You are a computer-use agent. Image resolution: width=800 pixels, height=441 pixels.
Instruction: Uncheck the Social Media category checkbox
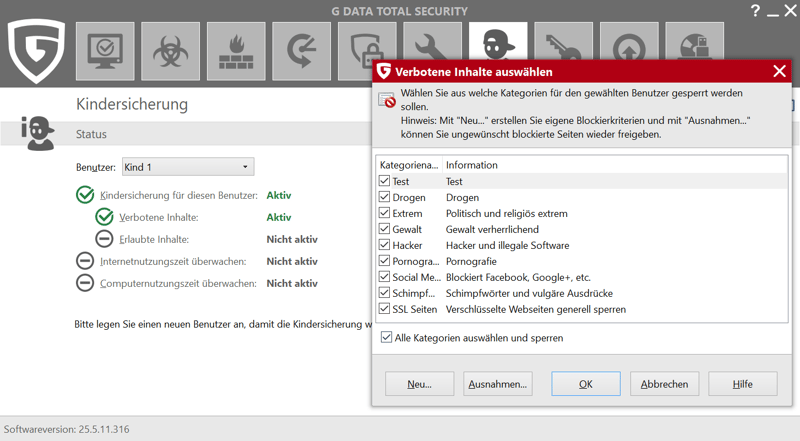click(384, 277)
